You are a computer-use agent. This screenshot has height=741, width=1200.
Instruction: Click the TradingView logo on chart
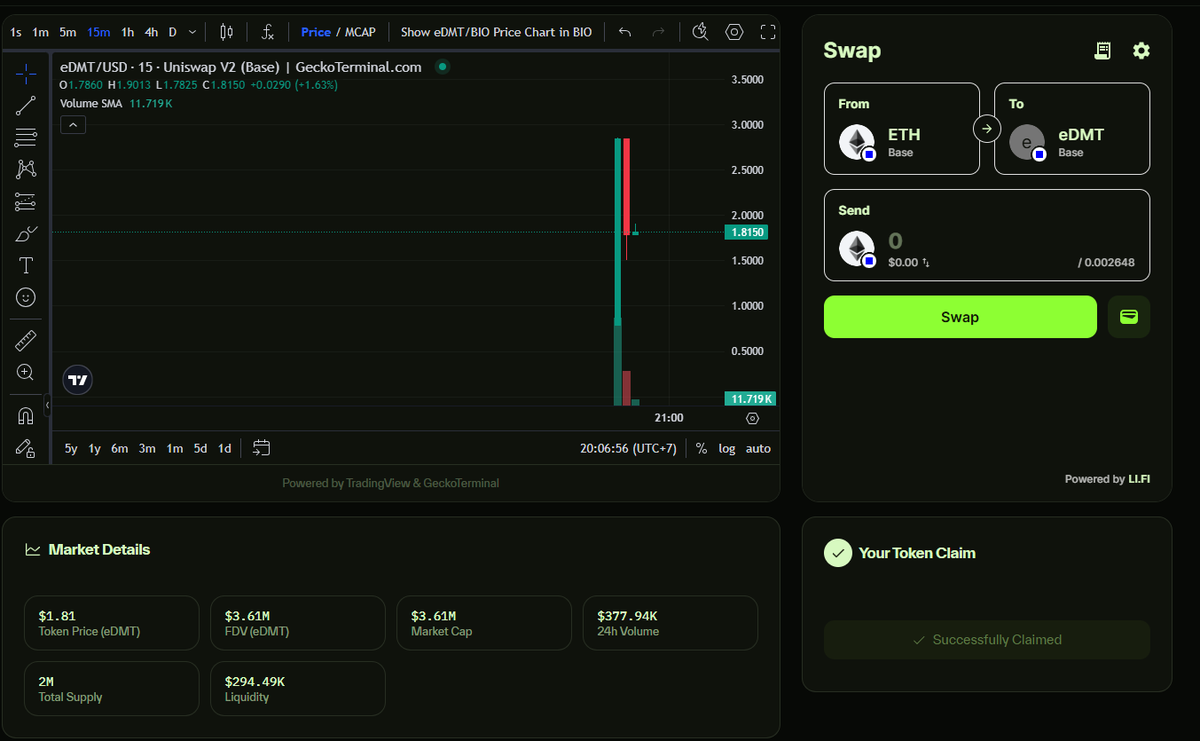77,380
